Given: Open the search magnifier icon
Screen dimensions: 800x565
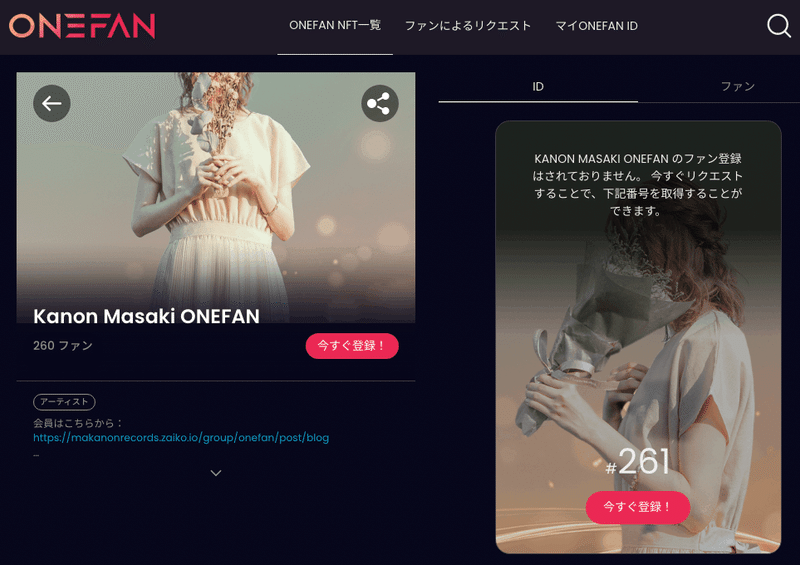Looking at the screenshot, I should 779,26.
